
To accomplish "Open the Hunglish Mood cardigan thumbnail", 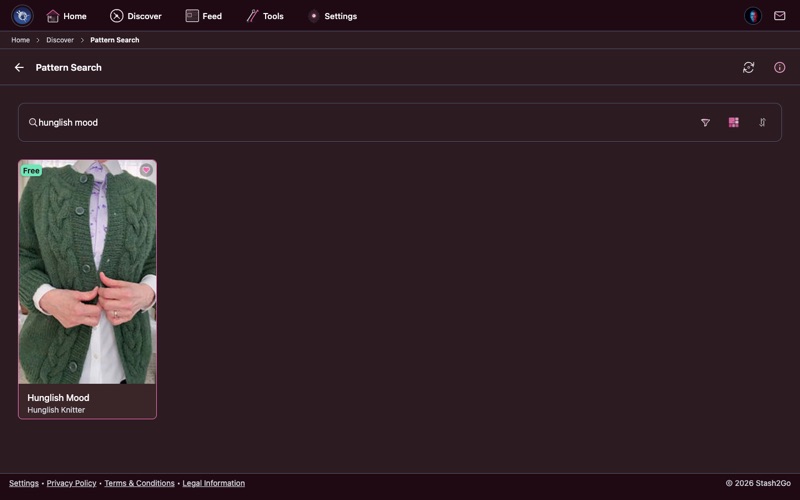I will point(87,272).
